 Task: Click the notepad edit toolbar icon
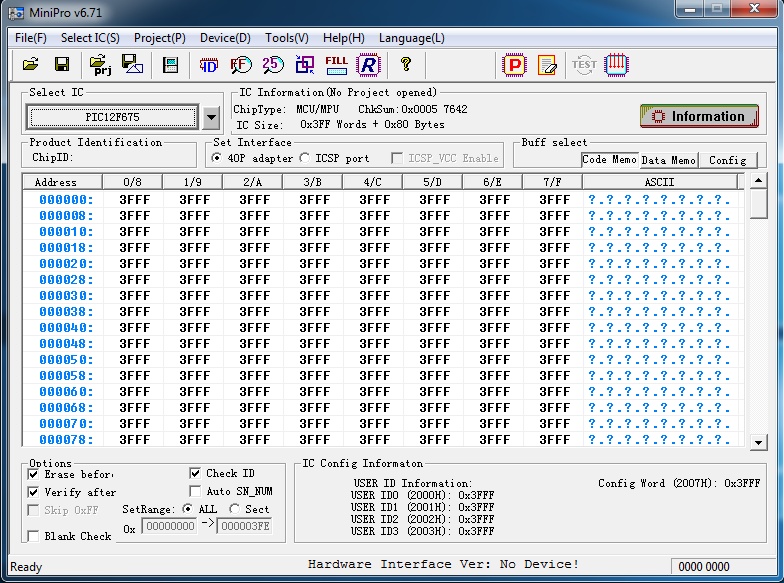(547, 66)
